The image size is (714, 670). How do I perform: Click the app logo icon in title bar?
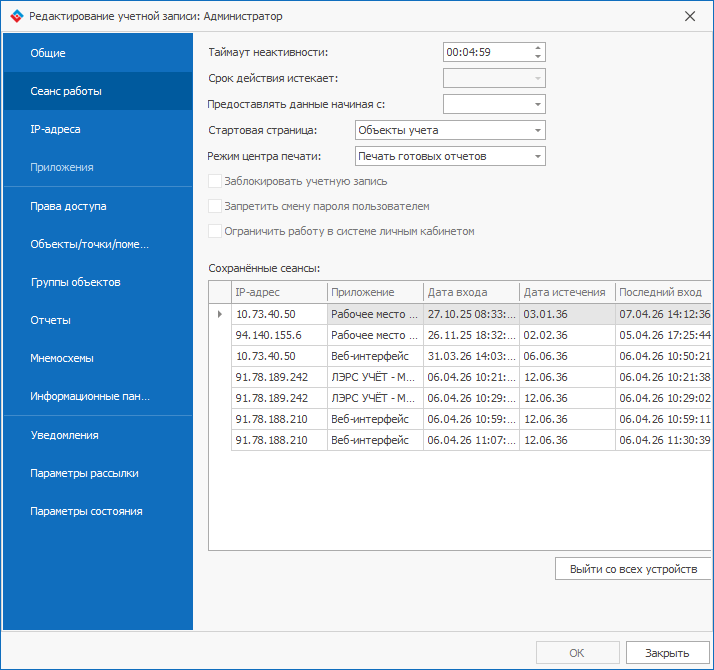pos(15,16)
